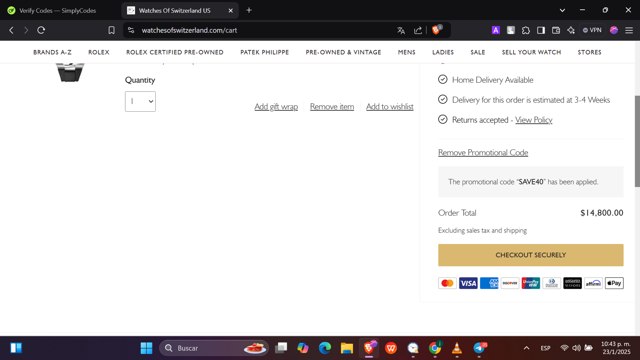640x360 pixels.
Task: Click the Remove item link
Action: (332, 107)
